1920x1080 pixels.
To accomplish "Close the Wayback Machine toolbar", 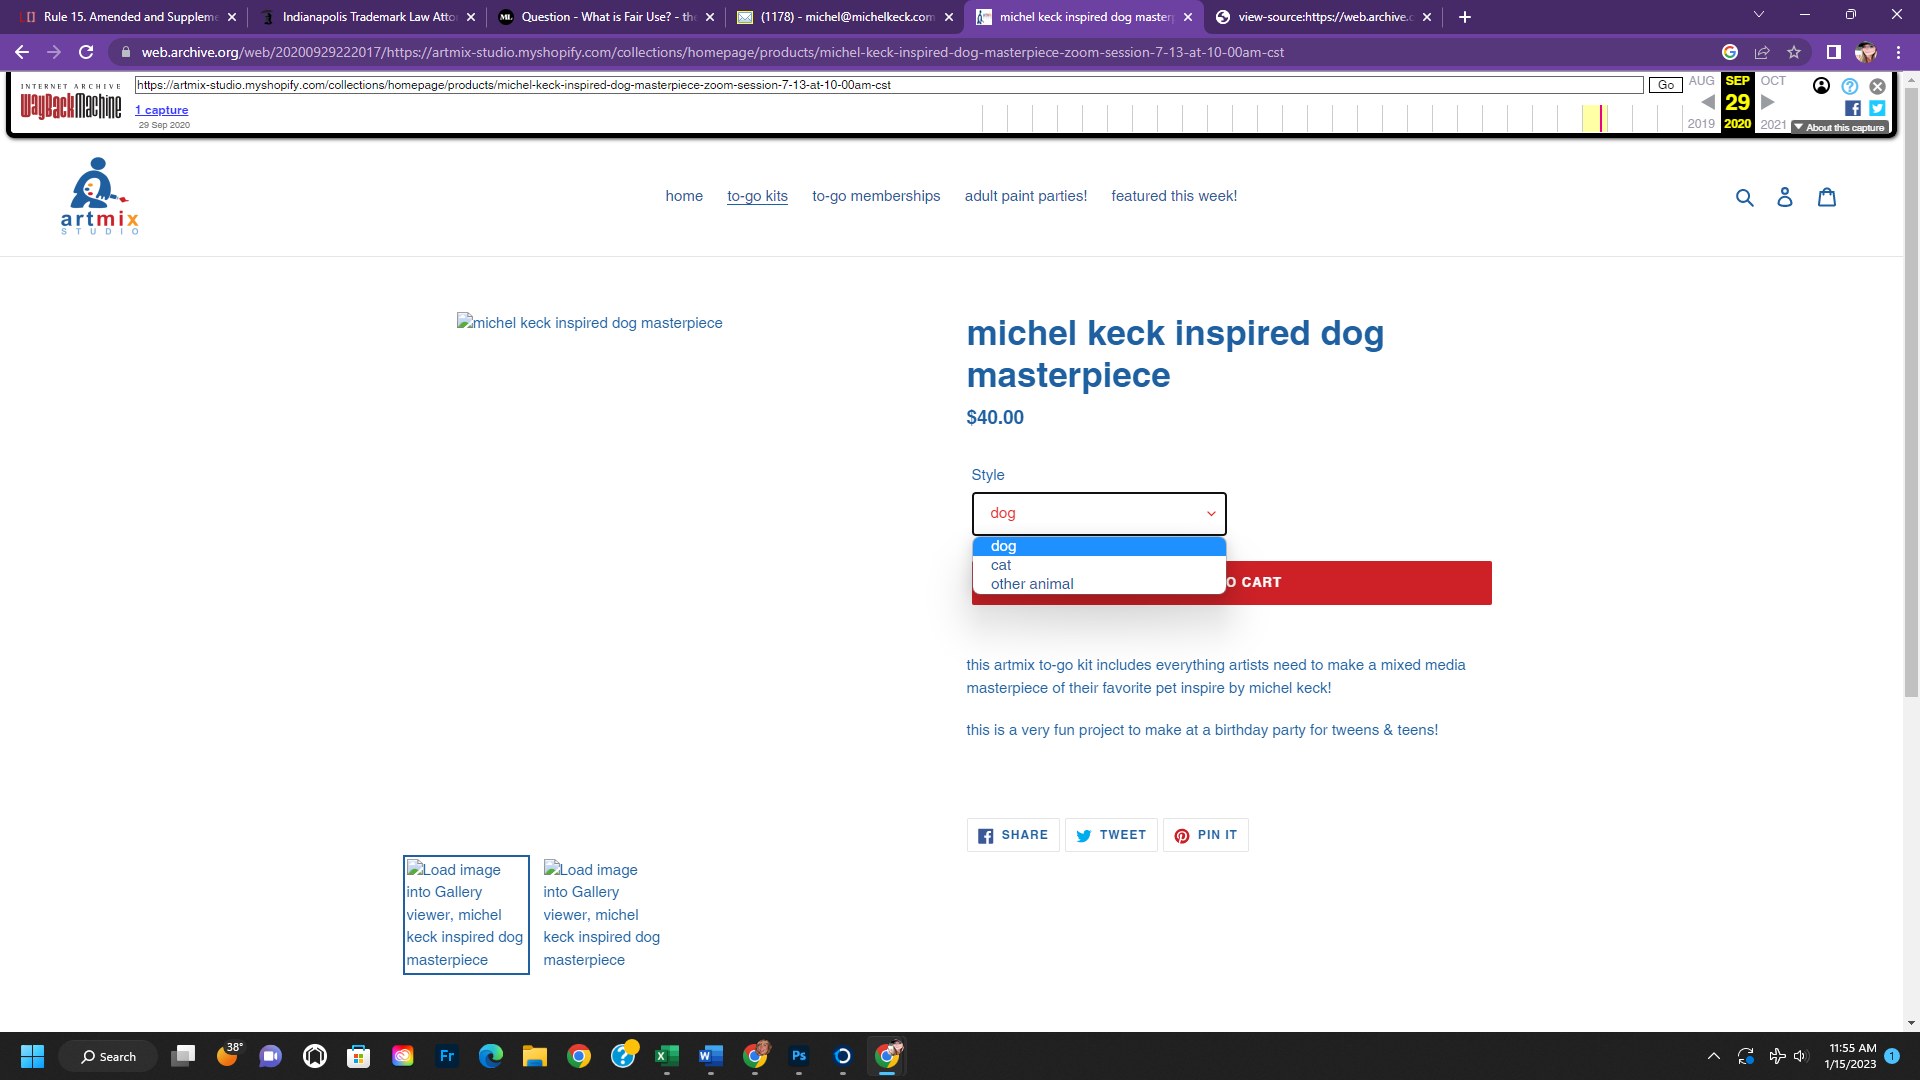I will pyautogui.click(x=1877, y=86).
